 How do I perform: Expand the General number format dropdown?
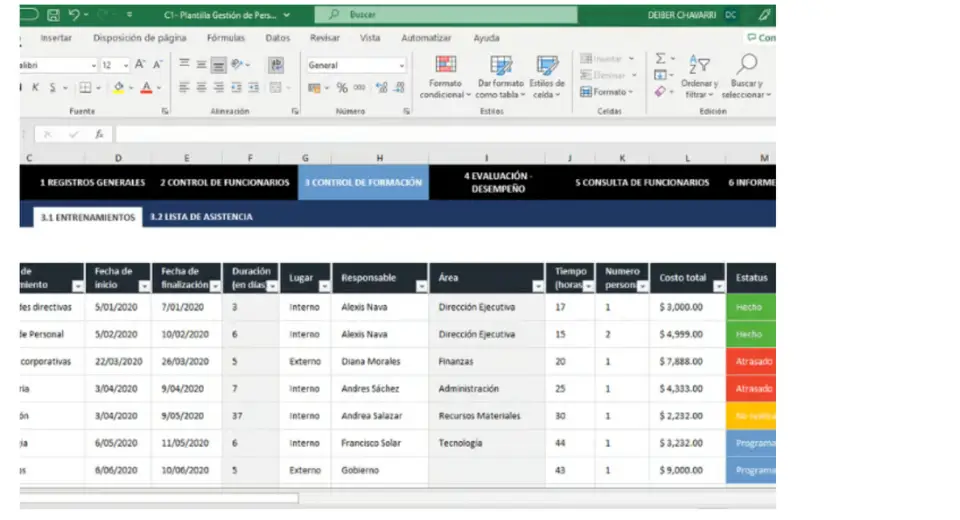click(402, 65)
